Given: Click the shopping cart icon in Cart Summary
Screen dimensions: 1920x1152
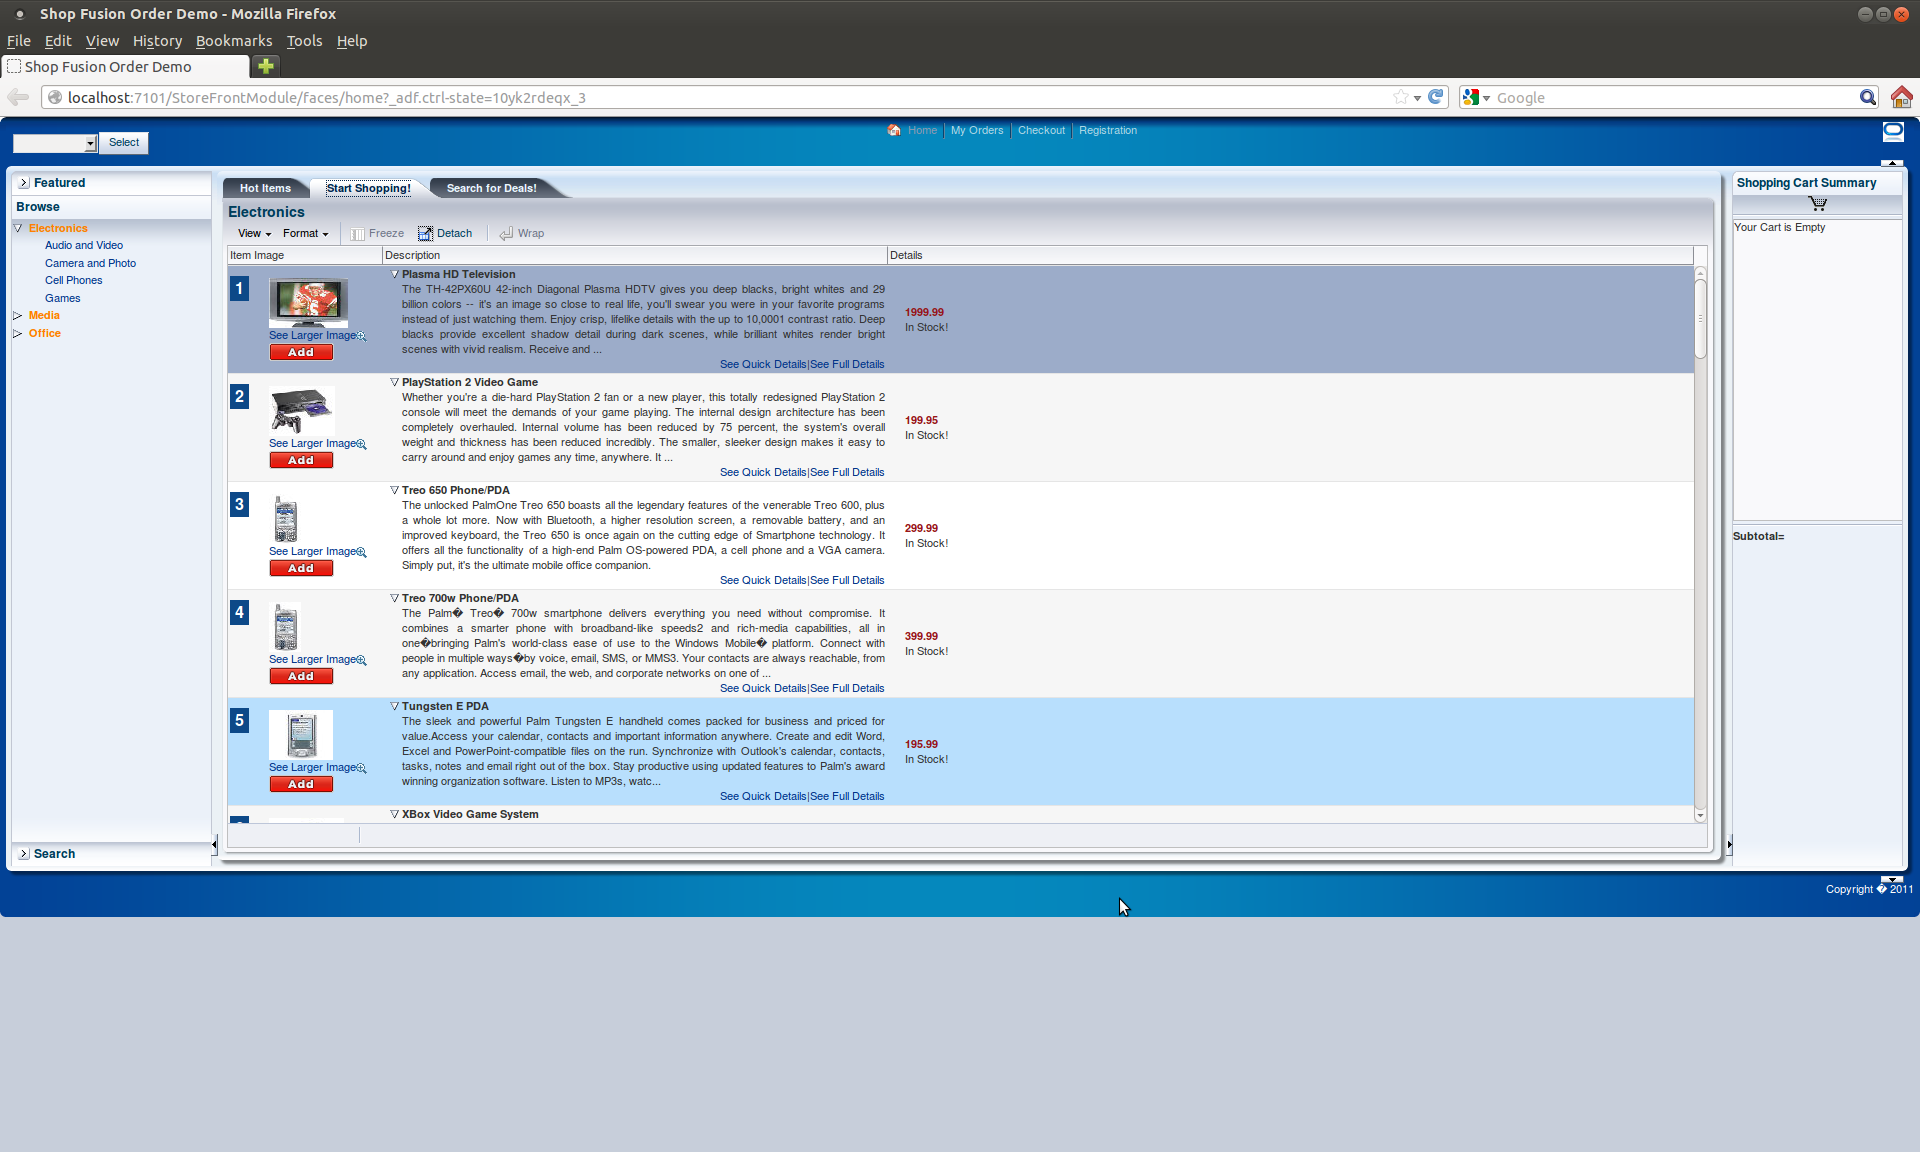Looking at the screenshot, I should pos(1819,203).
